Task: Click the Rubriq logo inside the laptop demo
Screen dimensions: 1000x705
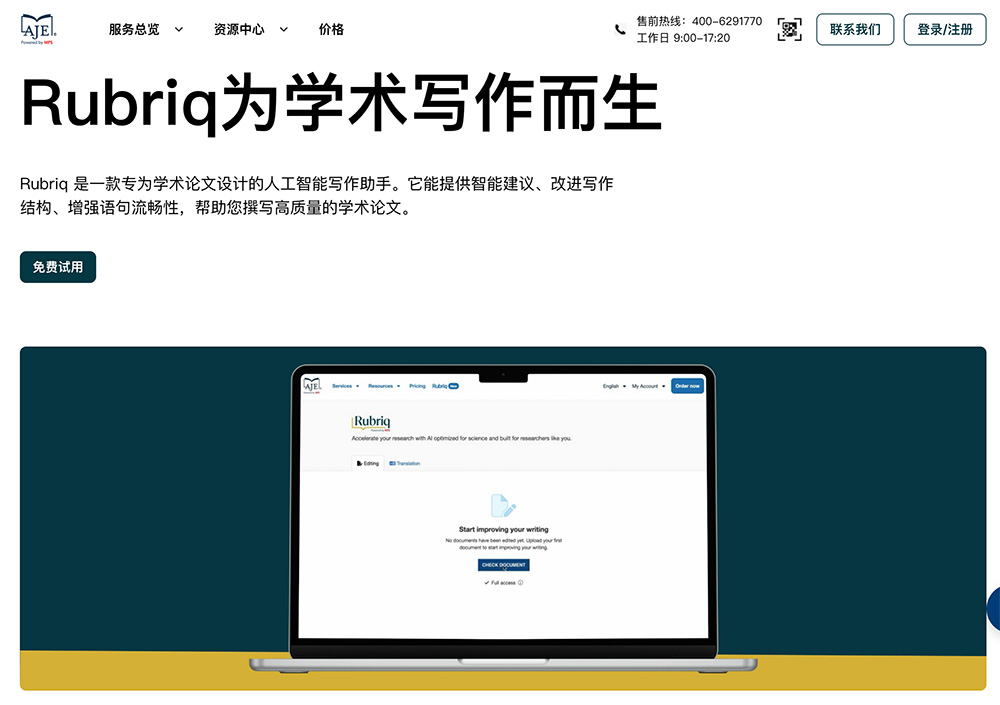Action: tap(370, 423)
